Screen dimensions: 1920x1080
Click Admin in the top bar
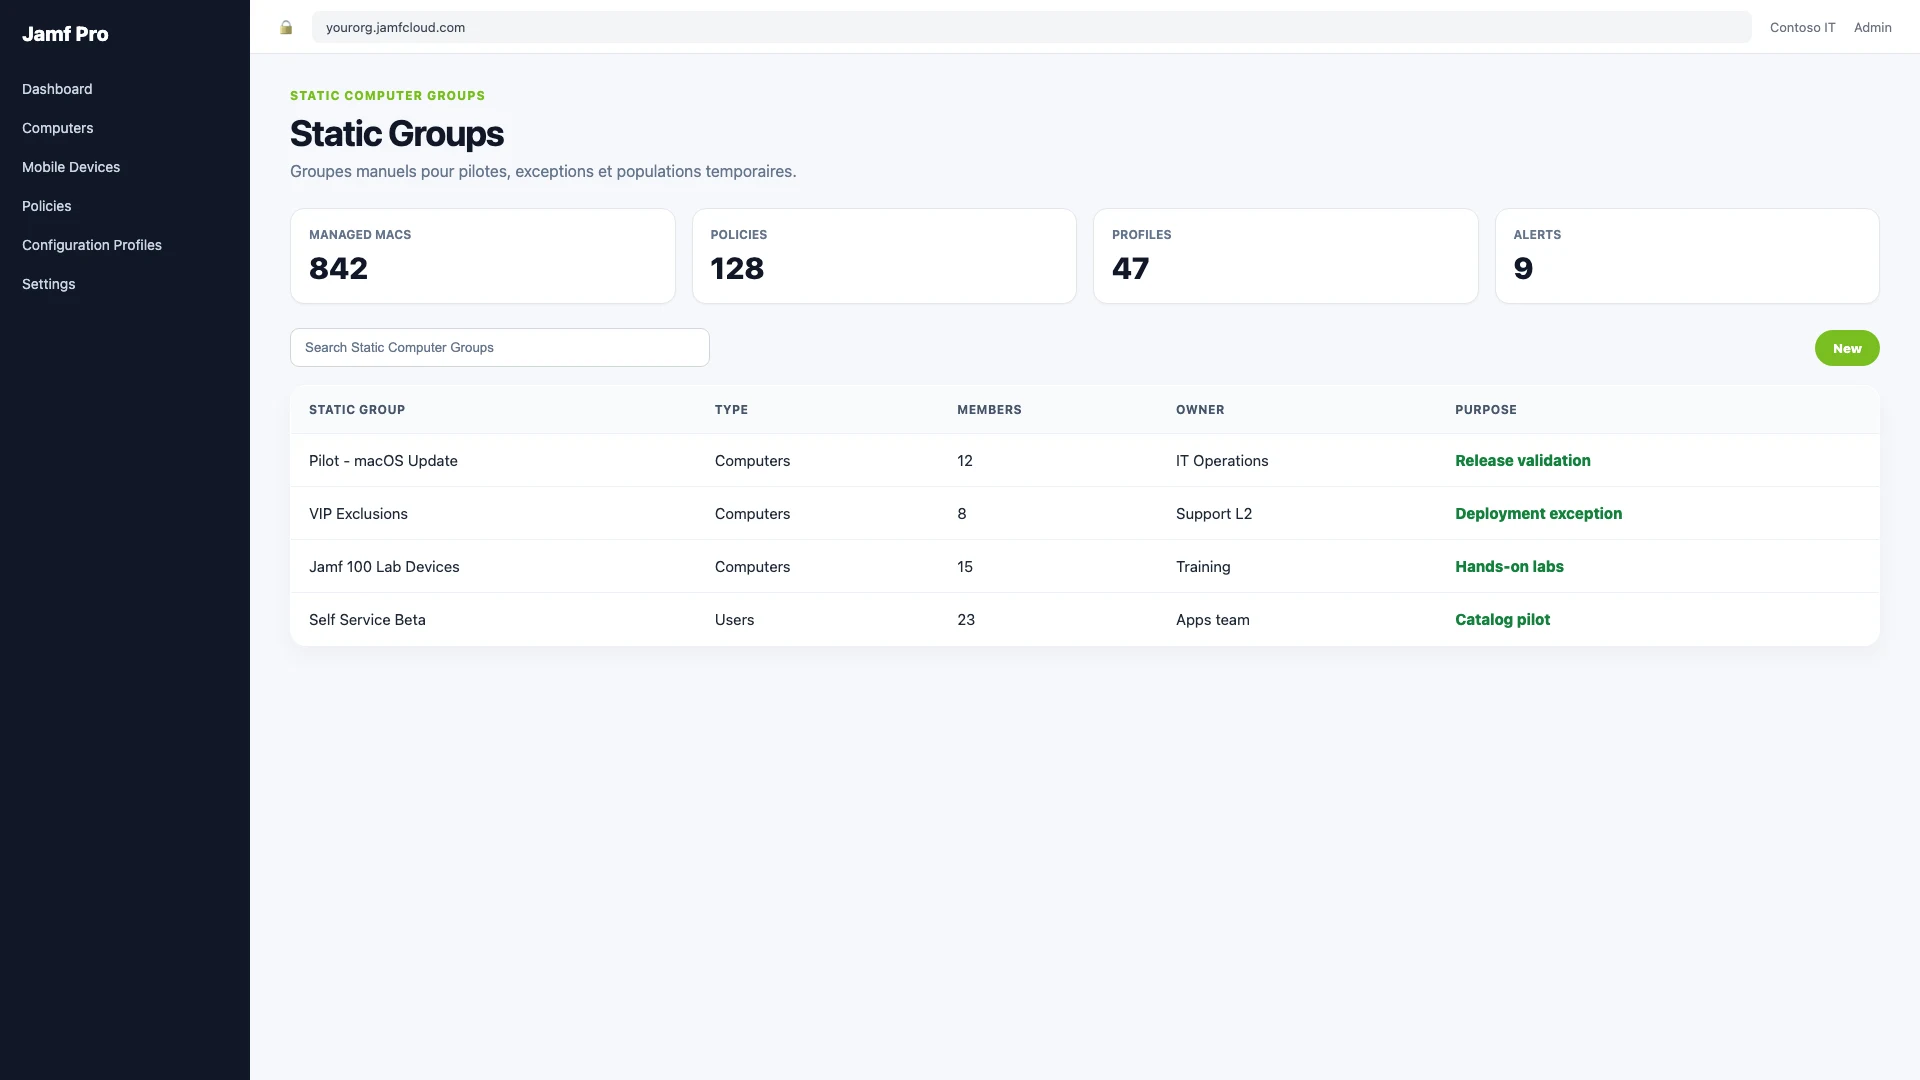tap(1873, 27)
